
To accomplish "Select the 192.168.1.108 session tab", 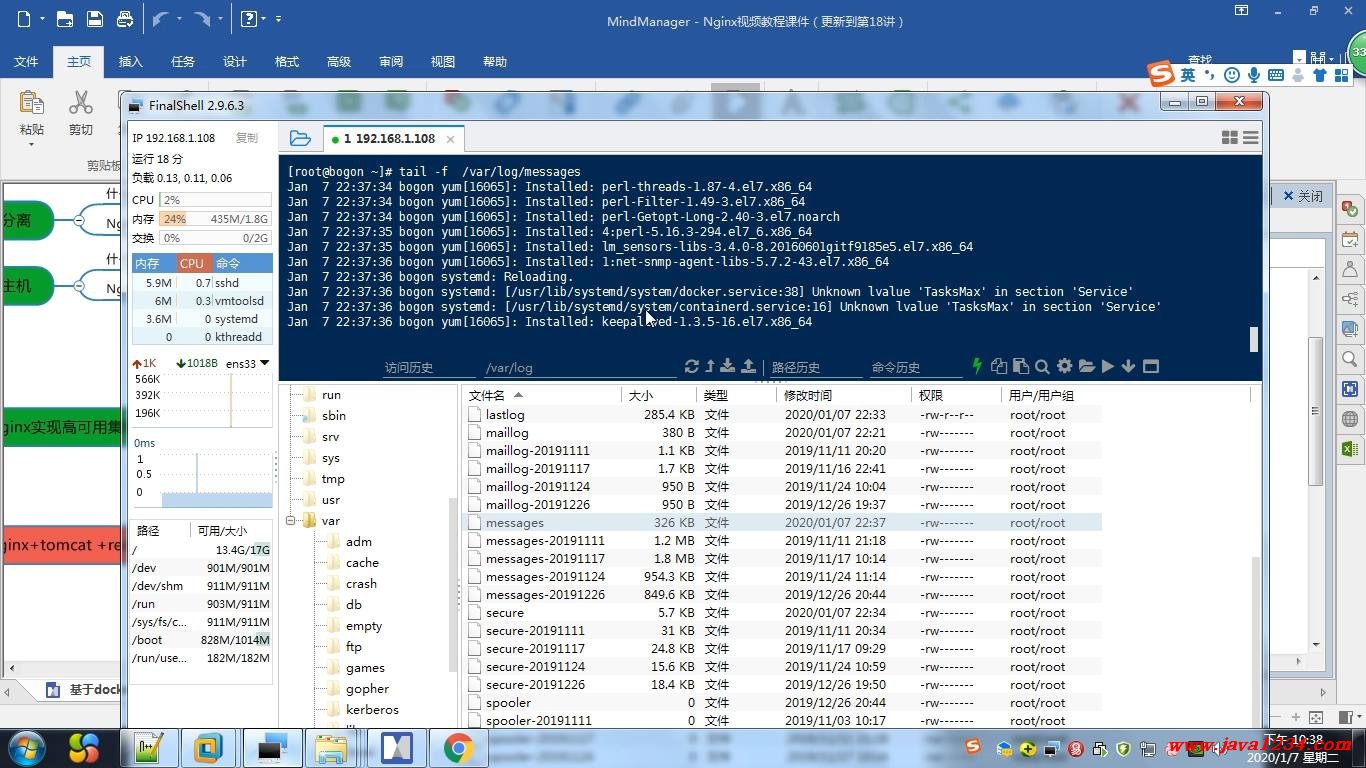I will tap(390, 139).
